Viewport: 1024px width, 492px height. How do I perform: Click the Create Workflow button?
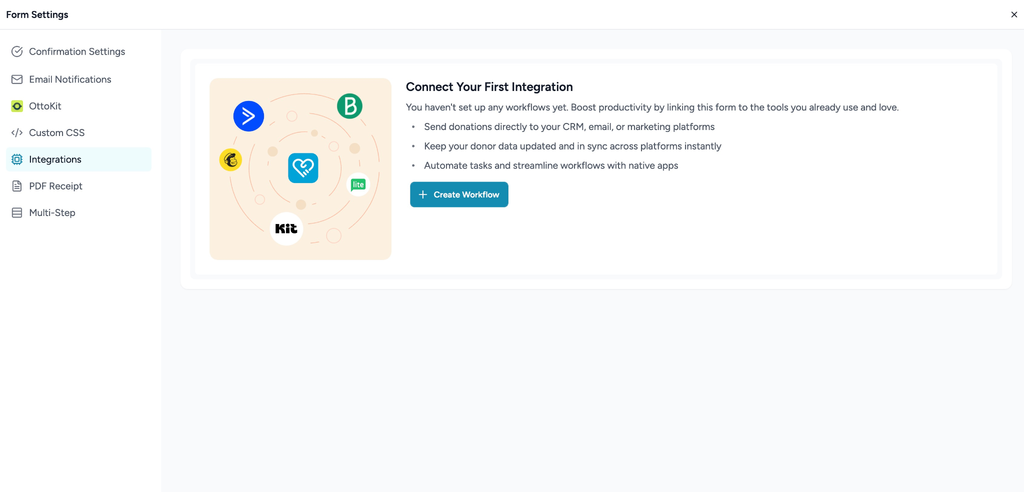tap(459, 195)
